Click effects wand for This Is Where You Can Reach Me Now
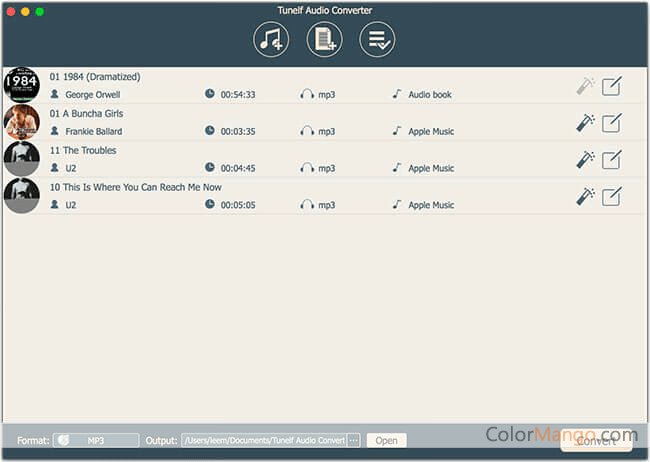650x462 pixels. coord(586,197)
